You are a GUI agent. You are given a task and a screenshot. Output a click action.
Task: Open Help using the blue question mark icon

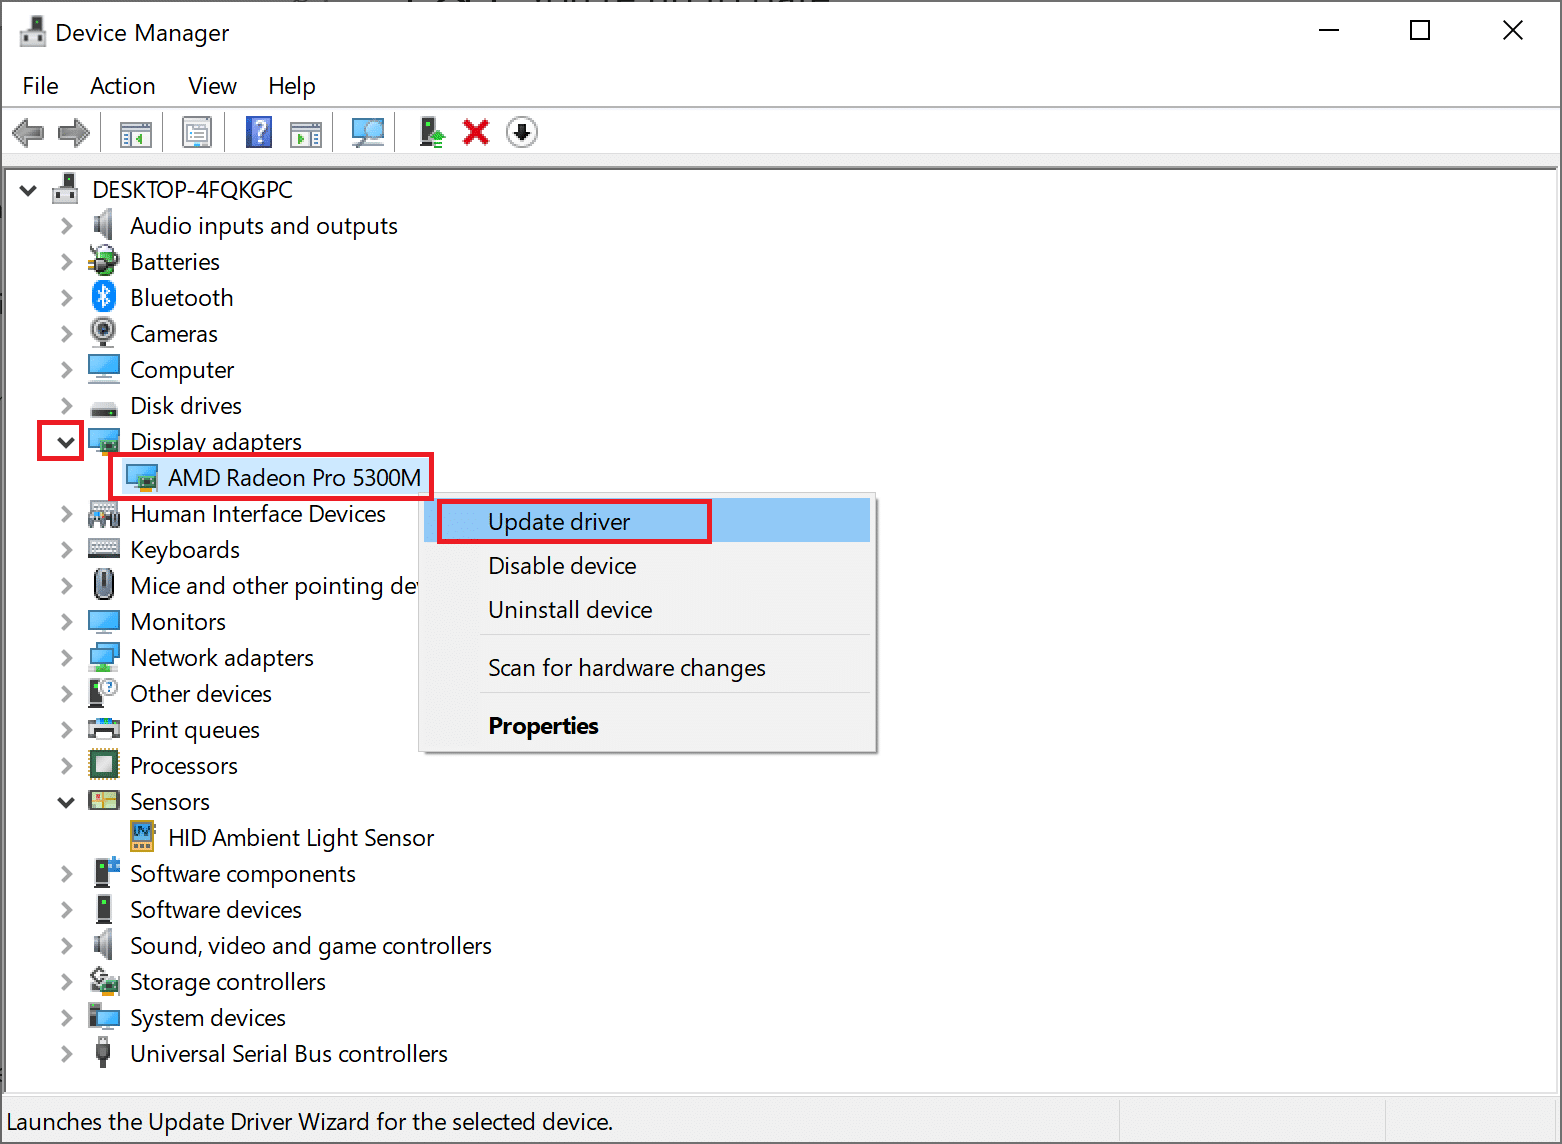coord(259,131)
